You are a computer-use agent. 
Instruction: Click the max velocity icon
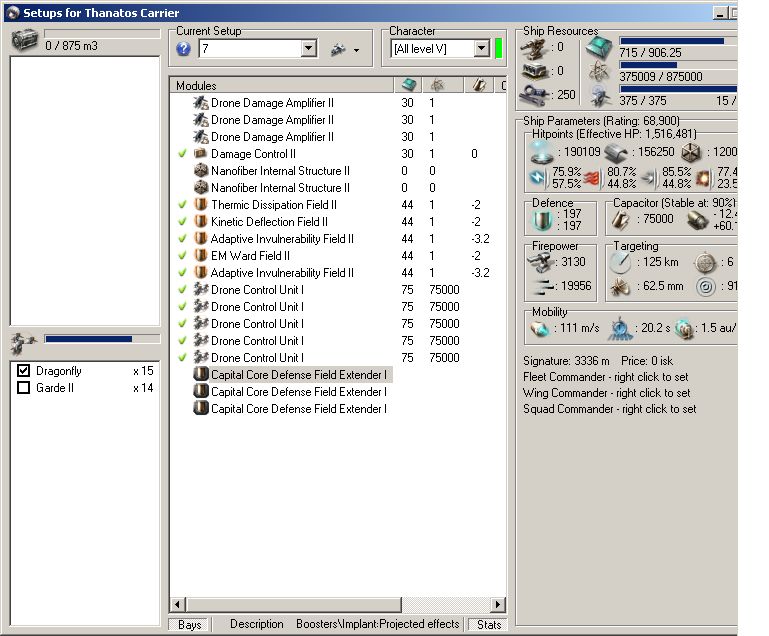point(539,329)
